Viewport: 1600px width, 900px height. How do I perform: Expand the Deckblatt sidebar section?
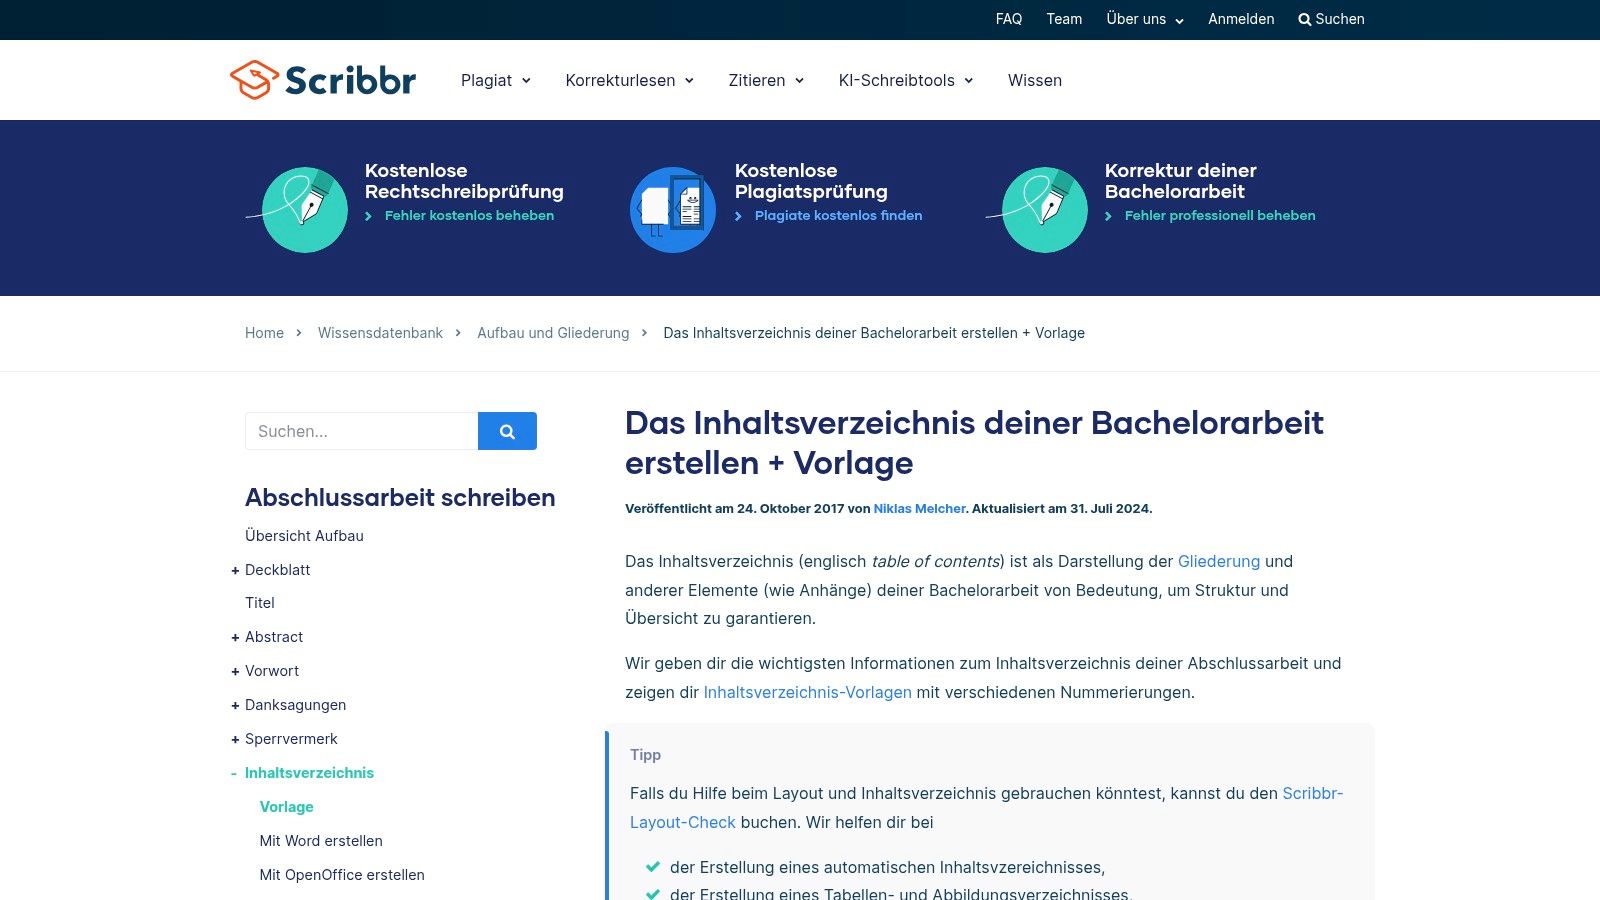tap(235, 570)
